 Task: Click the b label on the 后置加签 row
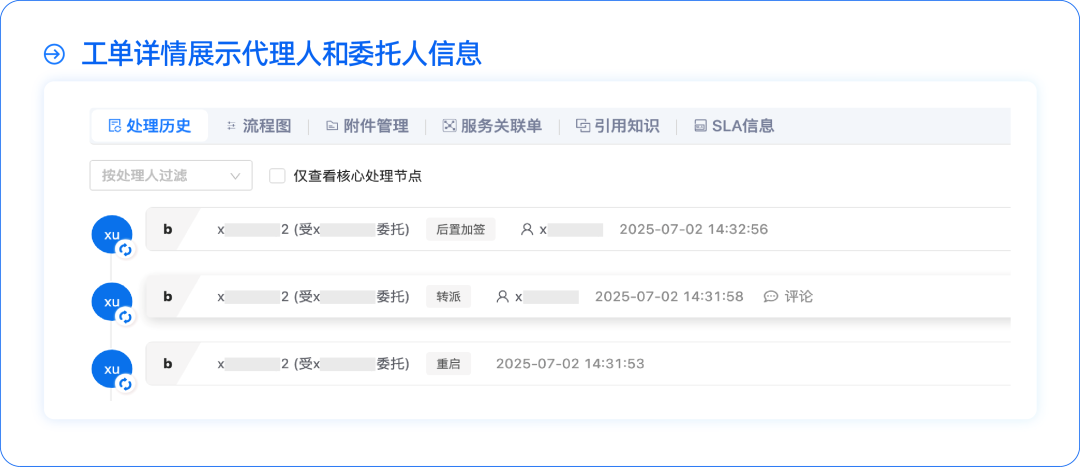tap(167, 229)
